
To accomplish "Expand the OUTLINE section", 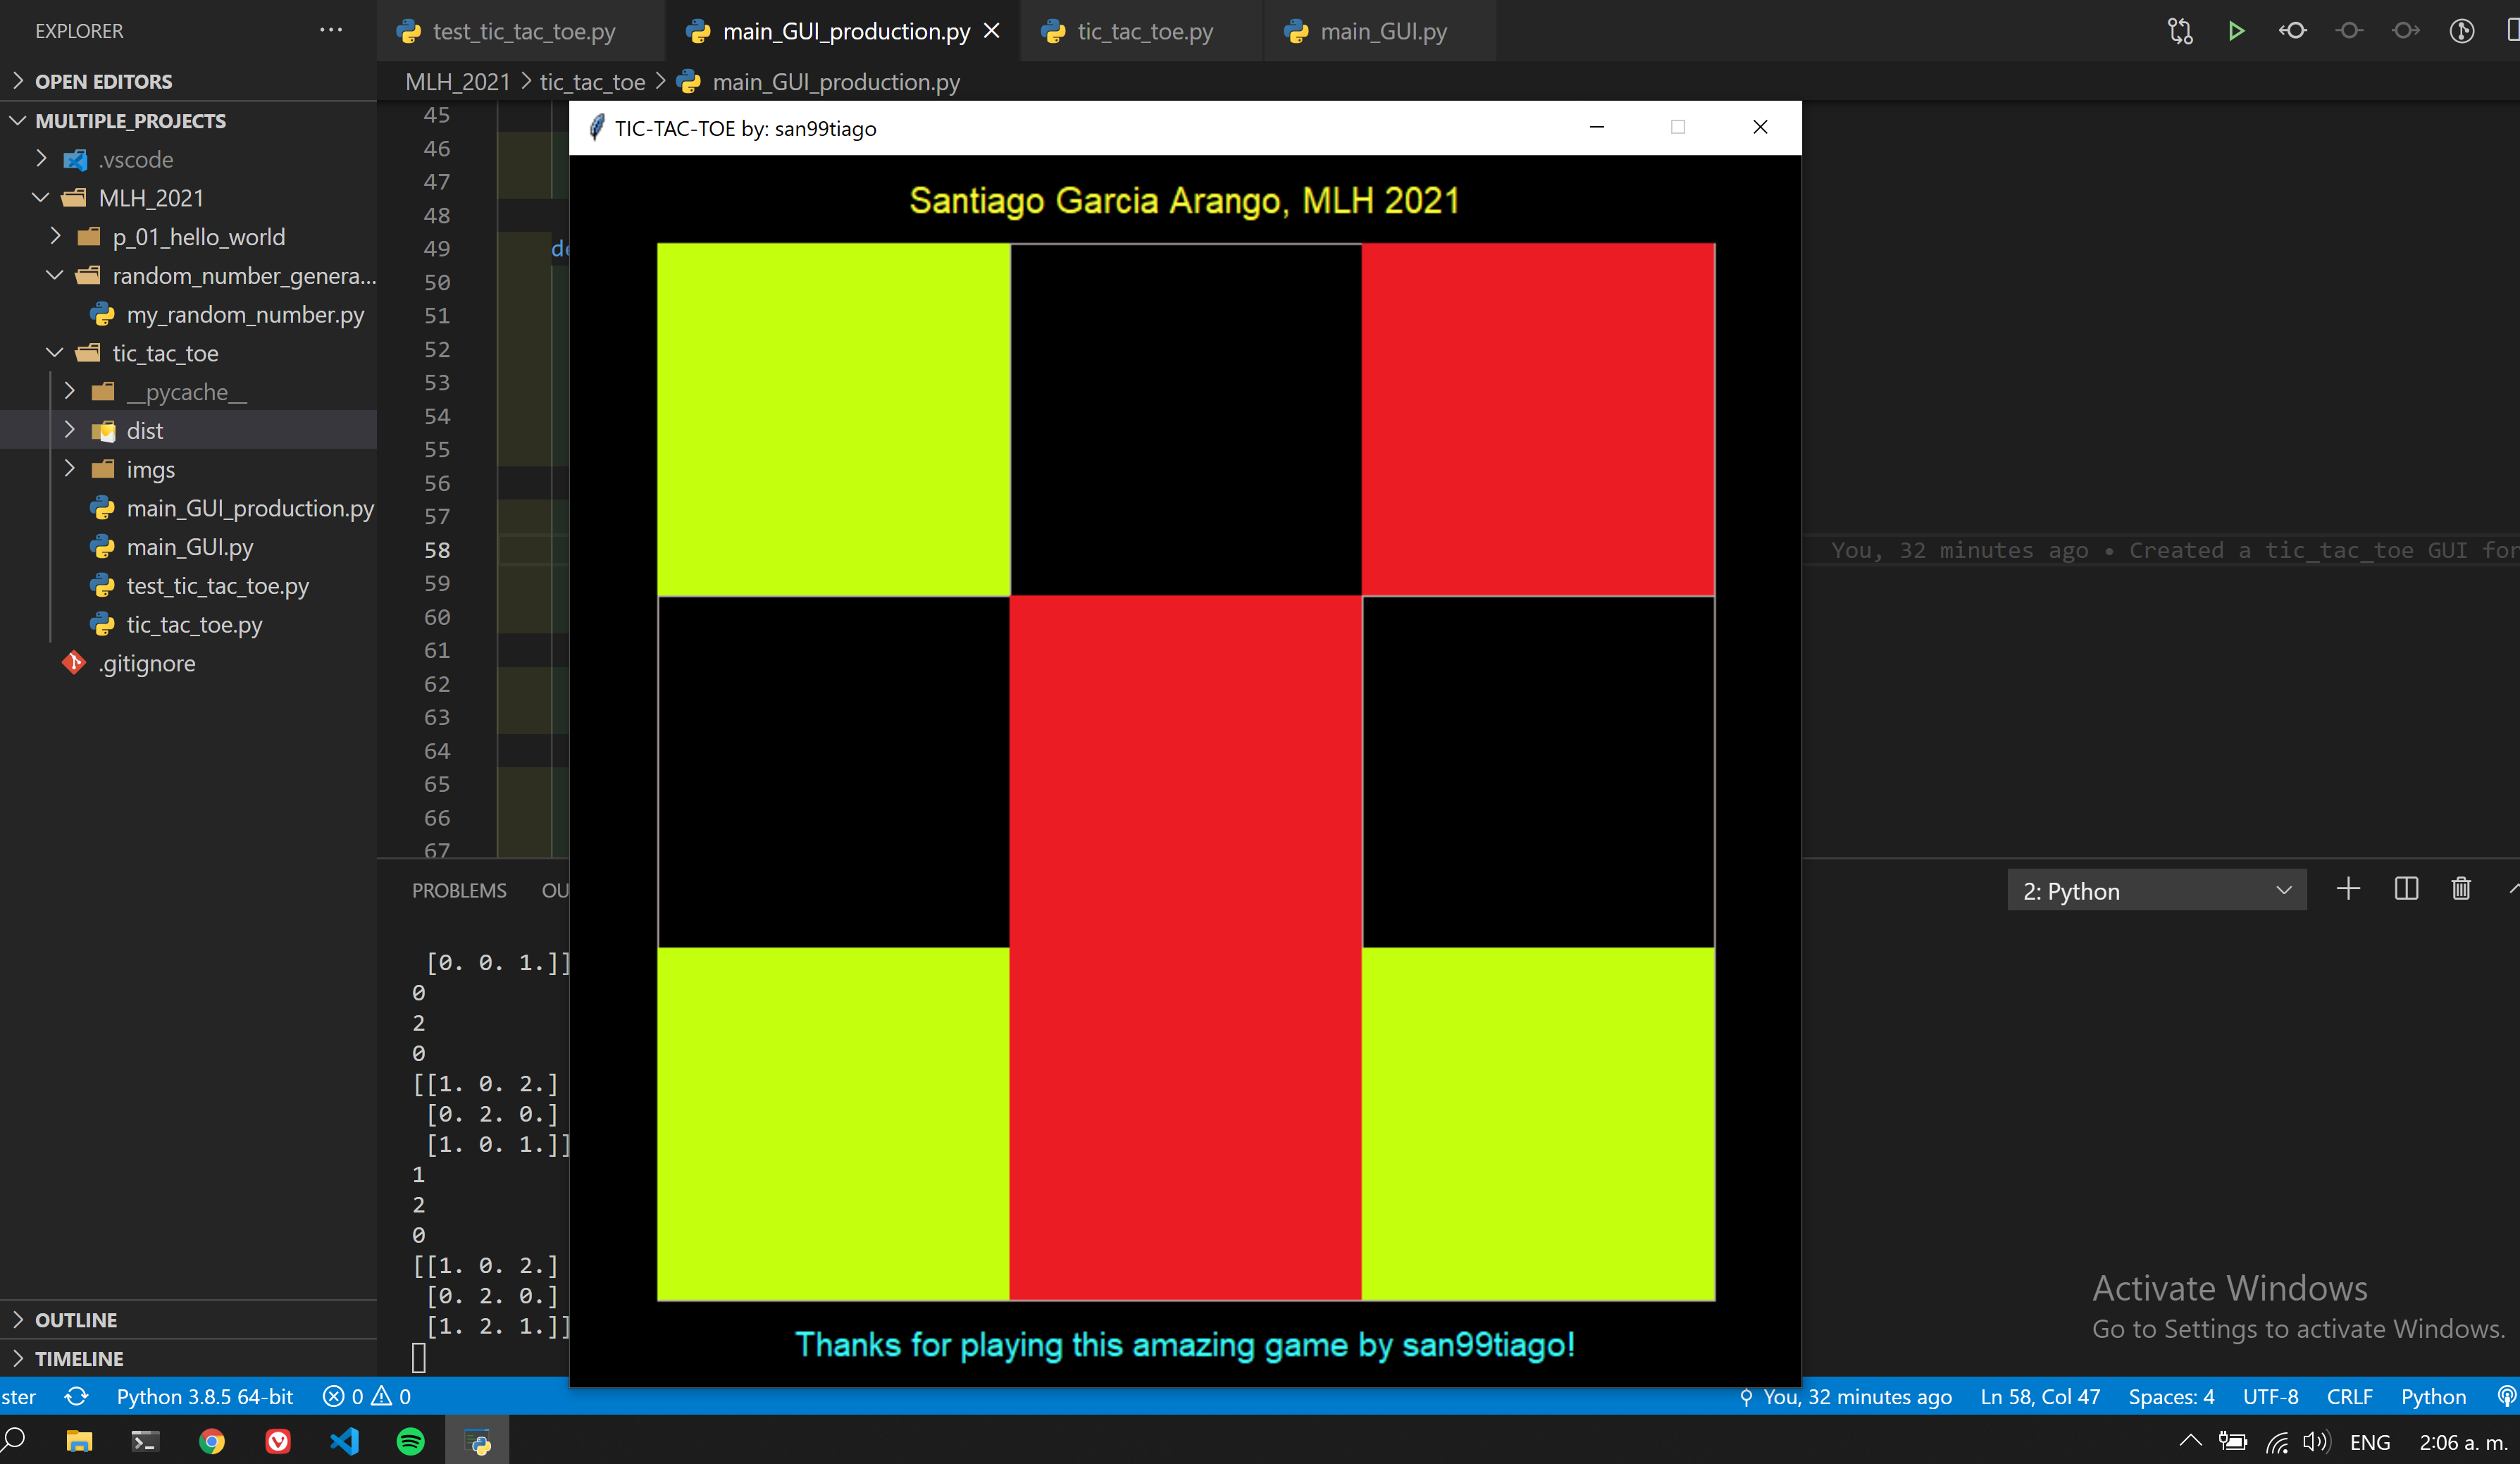I will point(76,1320).
